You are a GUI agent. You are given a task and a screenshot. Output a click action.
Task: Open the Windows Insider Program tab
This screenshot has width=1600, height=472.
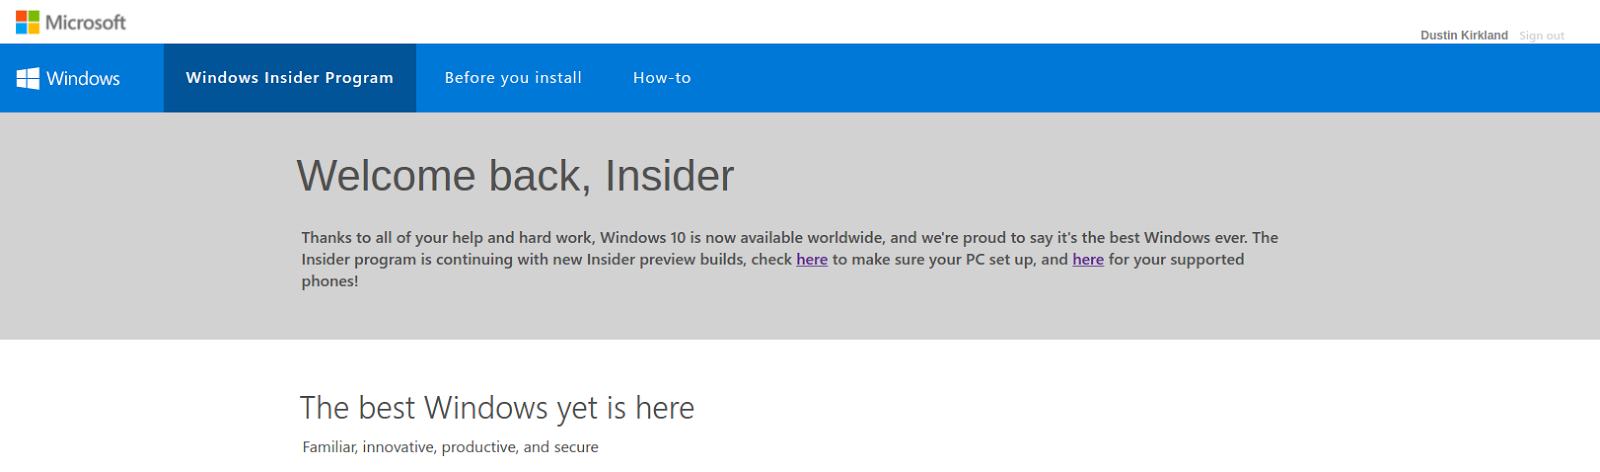click(x=290, y=78)
